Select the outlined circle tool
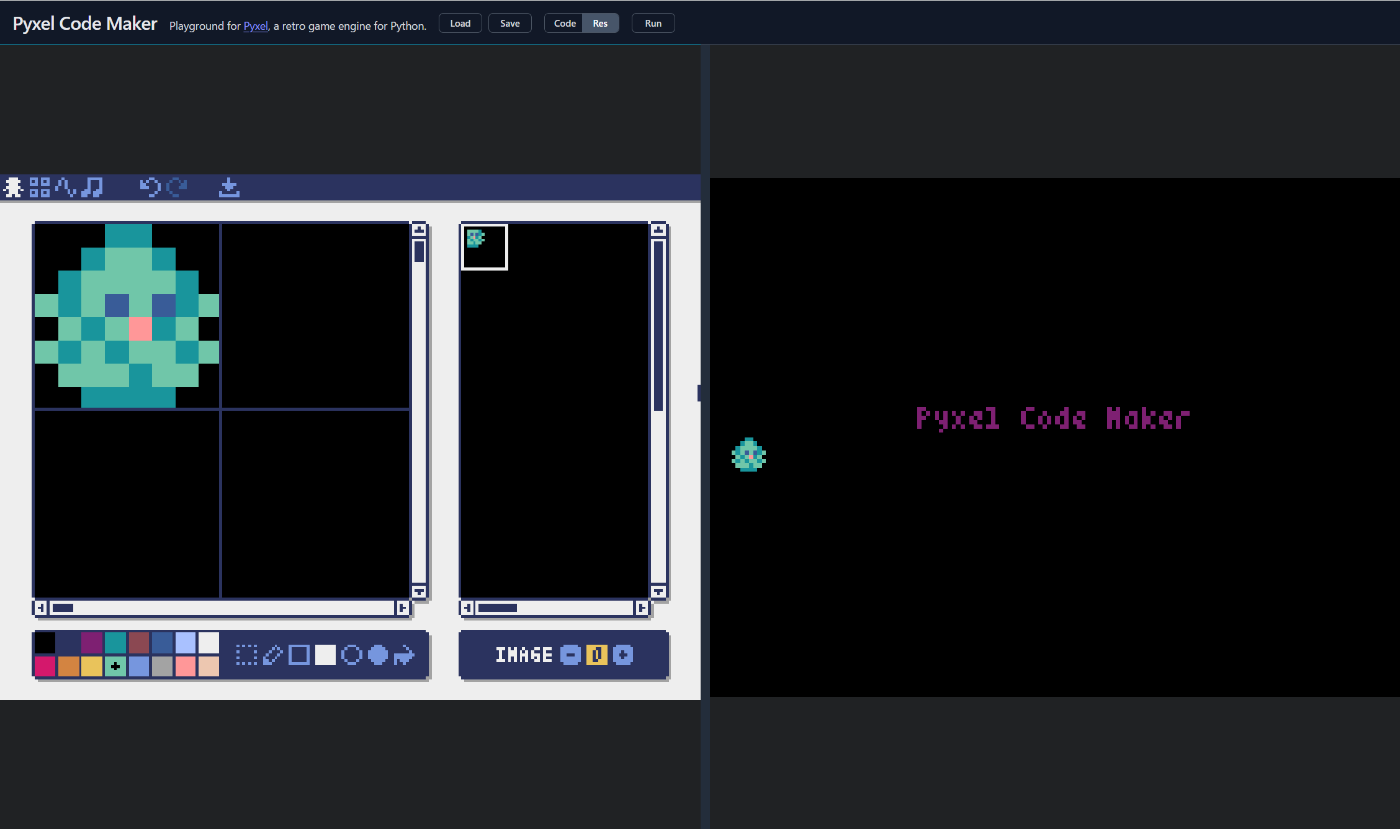The image size is (1400, 829). (x=351, y=655)
